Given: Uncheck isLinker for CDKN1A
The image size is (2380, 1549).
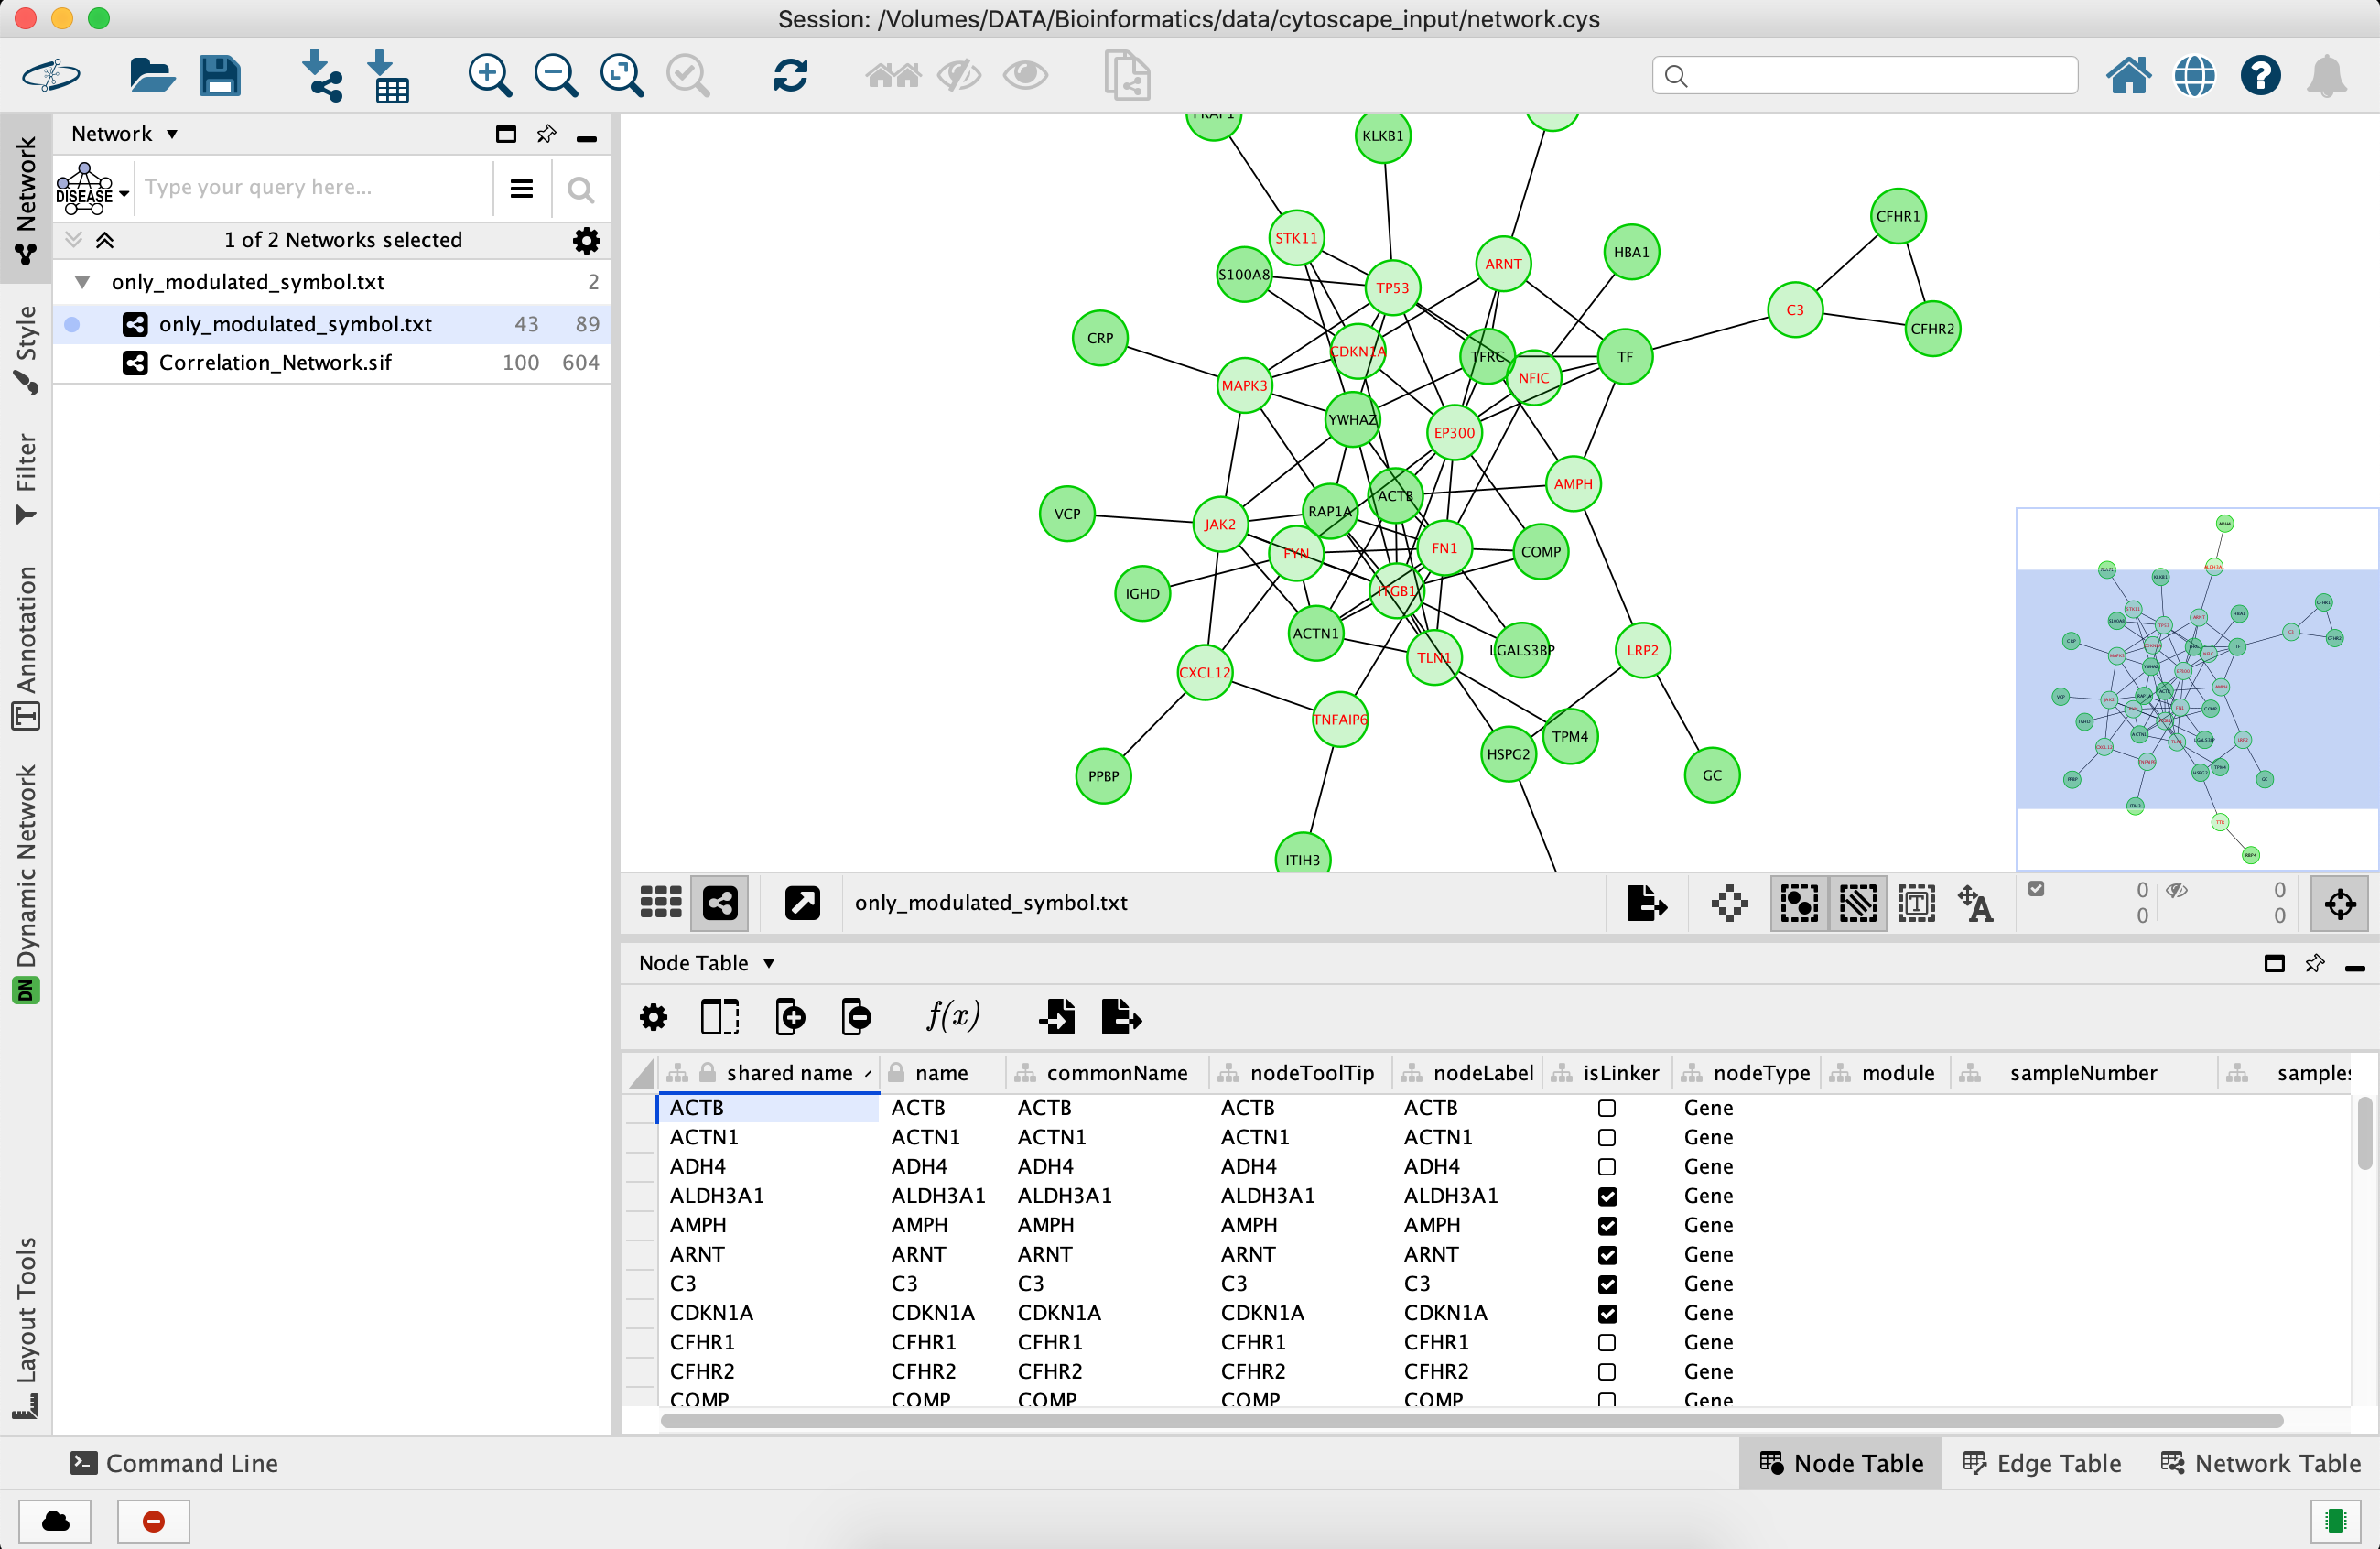Looking at the screenshot, I should (1607, 1313).
